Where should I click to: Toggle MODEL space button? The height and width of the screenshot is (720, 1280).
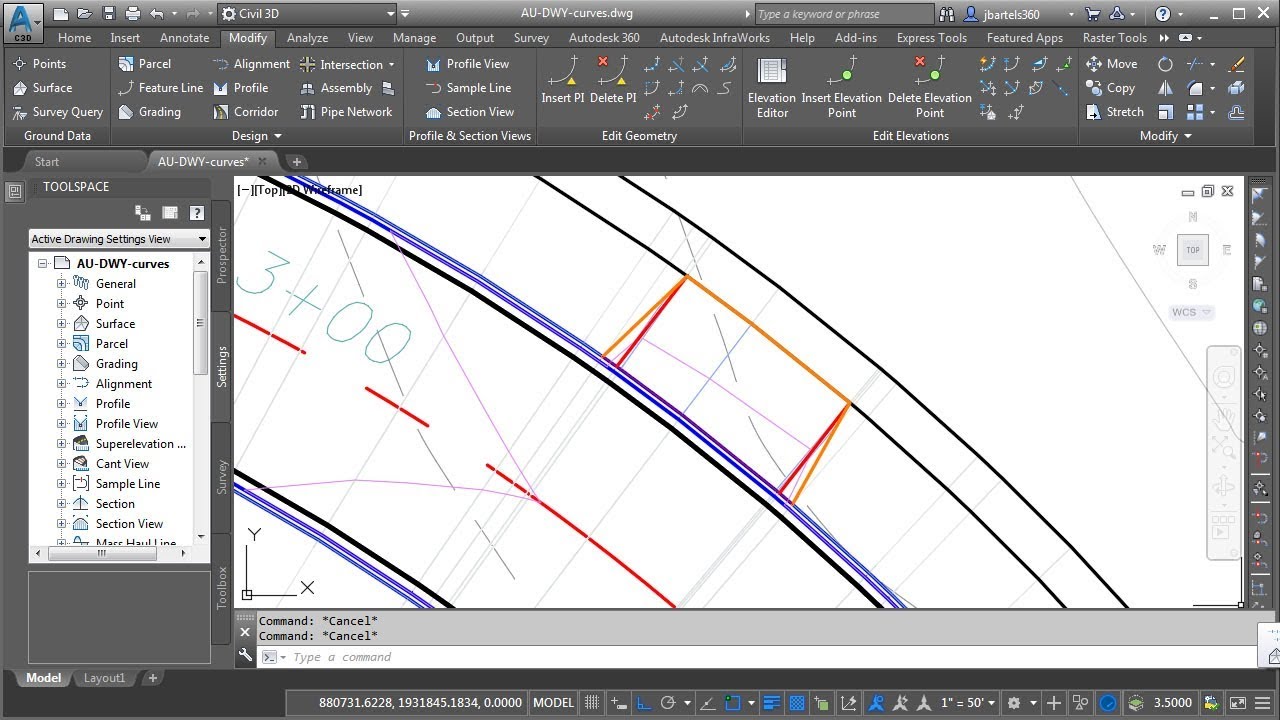[x=553, y=703]
